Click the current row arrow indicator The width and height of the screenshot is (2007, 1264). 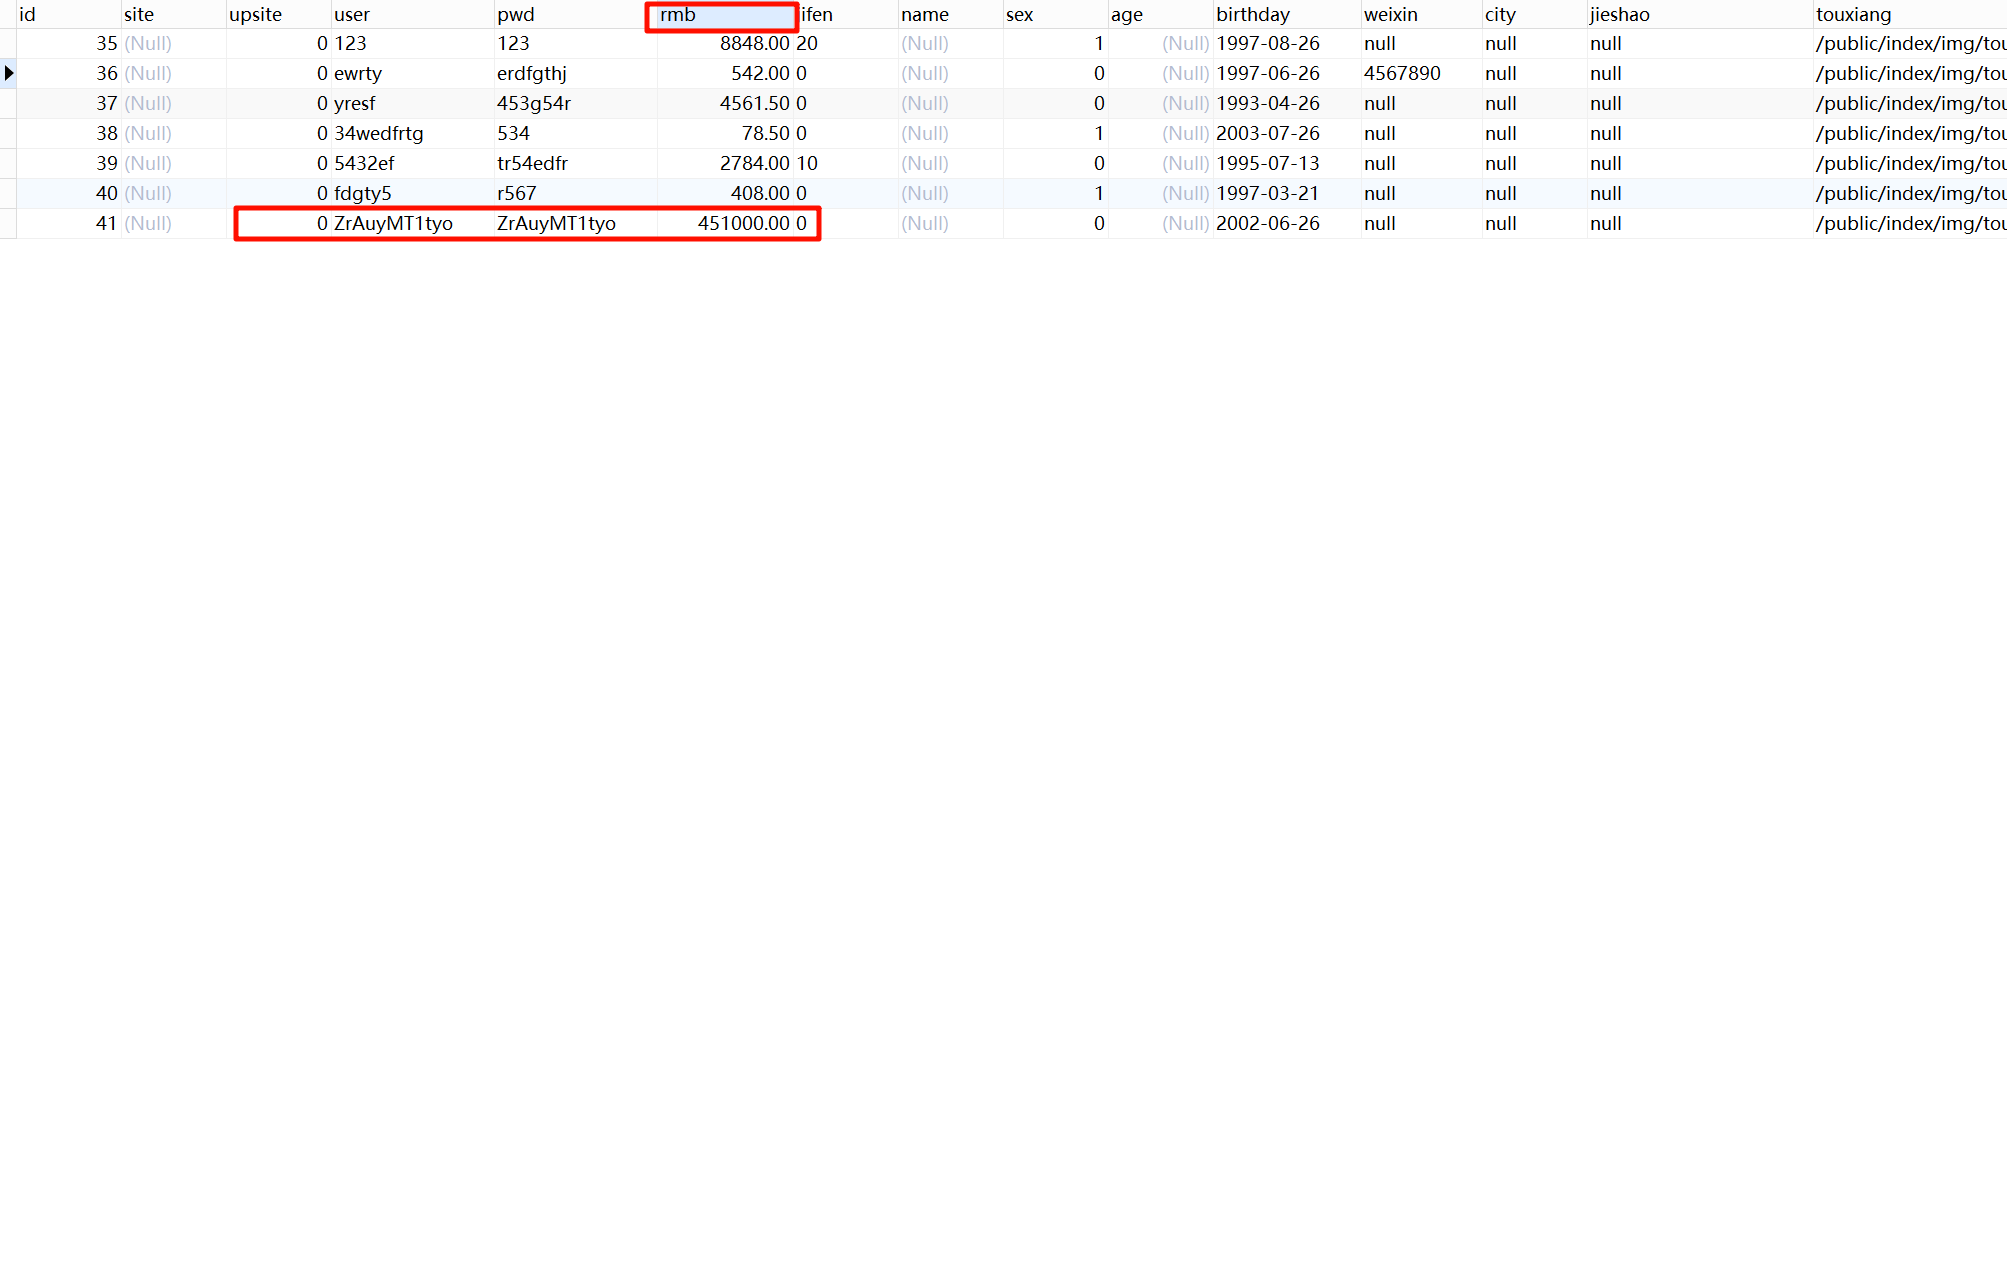pos(8,73)
